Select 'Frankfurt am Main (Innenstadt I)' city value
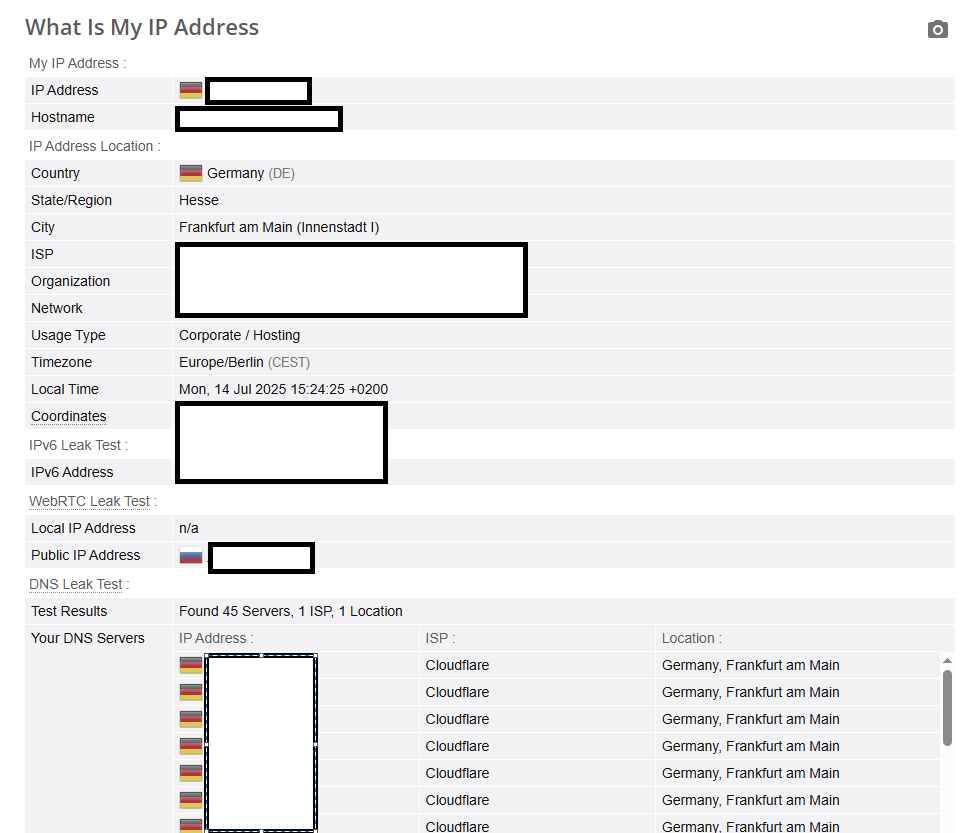Viewport: 975px width, 833px height. [279, 227]
